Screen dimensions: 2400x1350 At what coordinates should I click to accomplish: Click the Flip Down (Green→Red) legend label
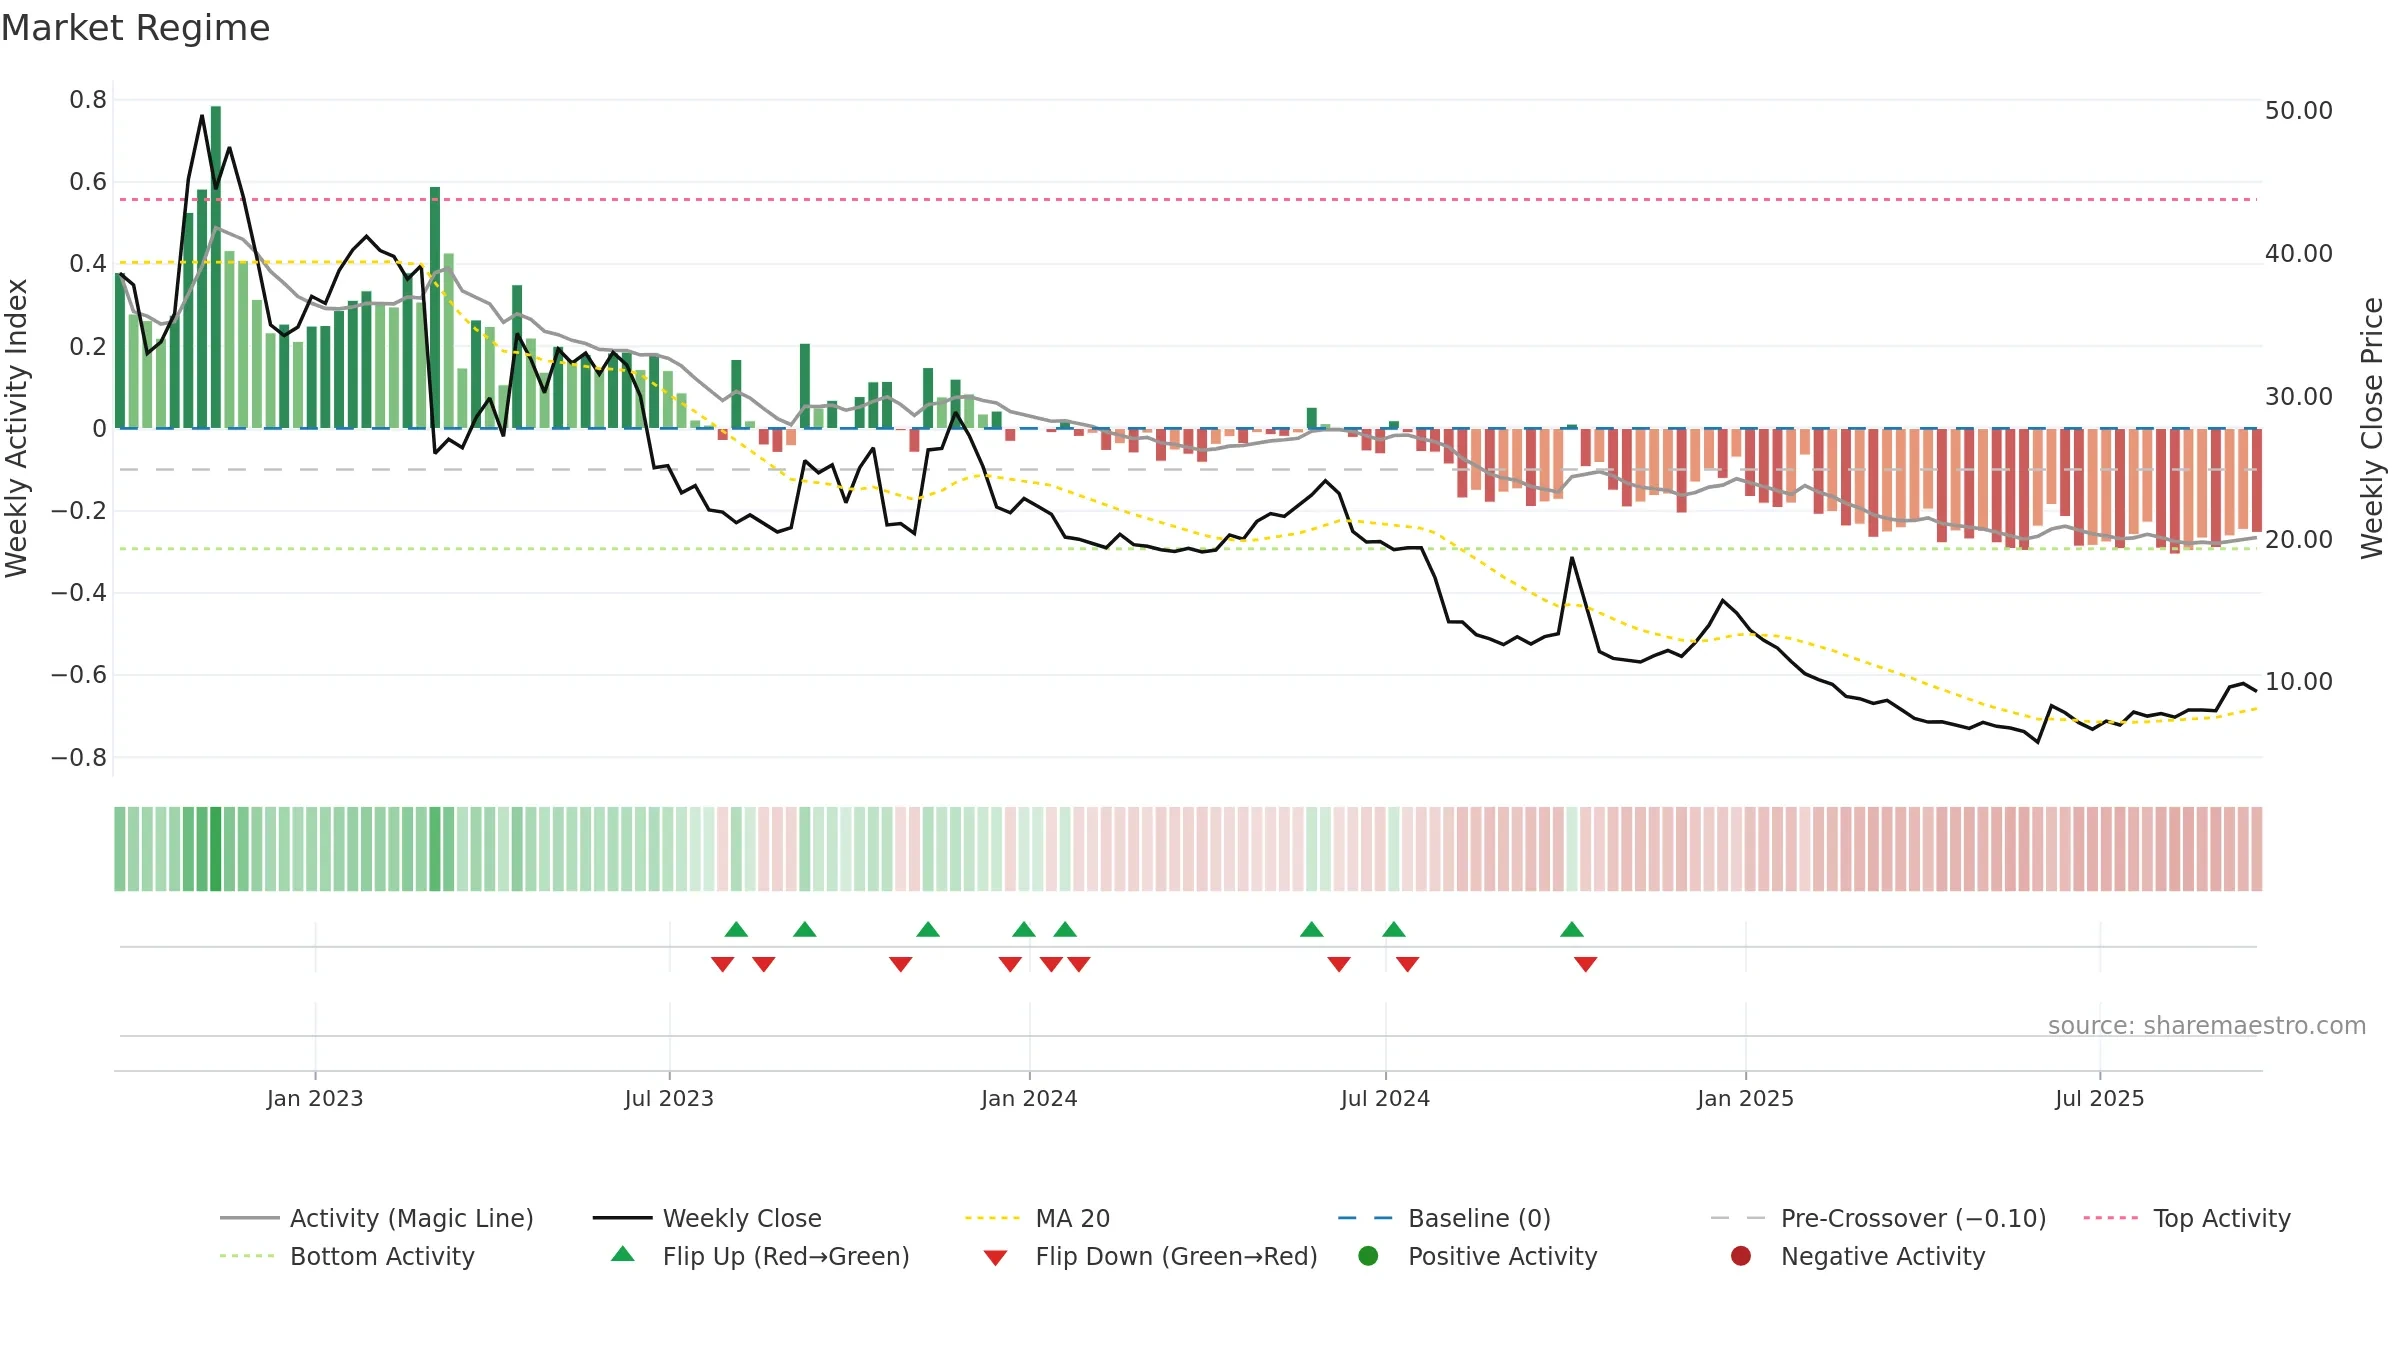(x=1176, y=1256)
